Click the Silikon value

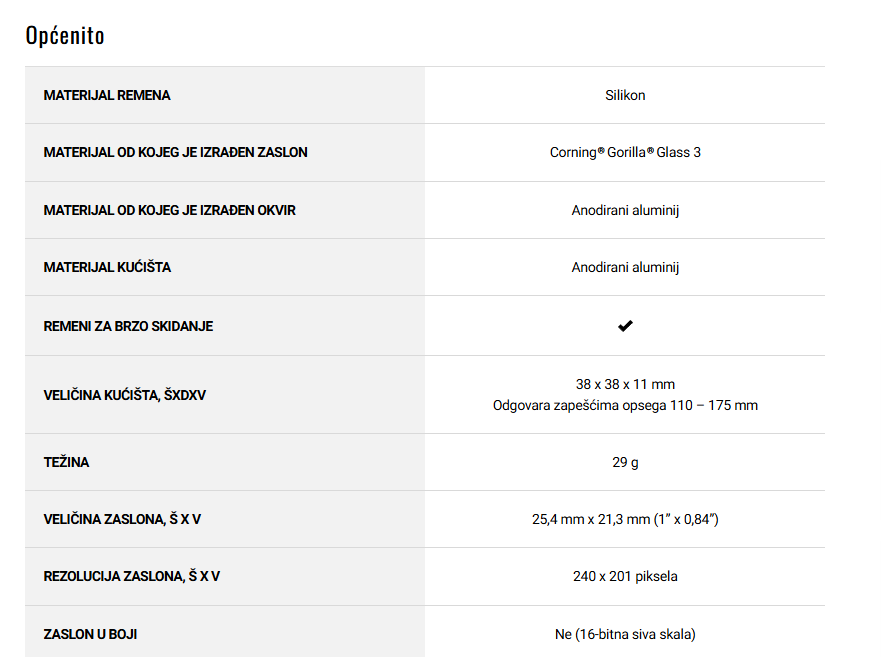tap(625, 95)
